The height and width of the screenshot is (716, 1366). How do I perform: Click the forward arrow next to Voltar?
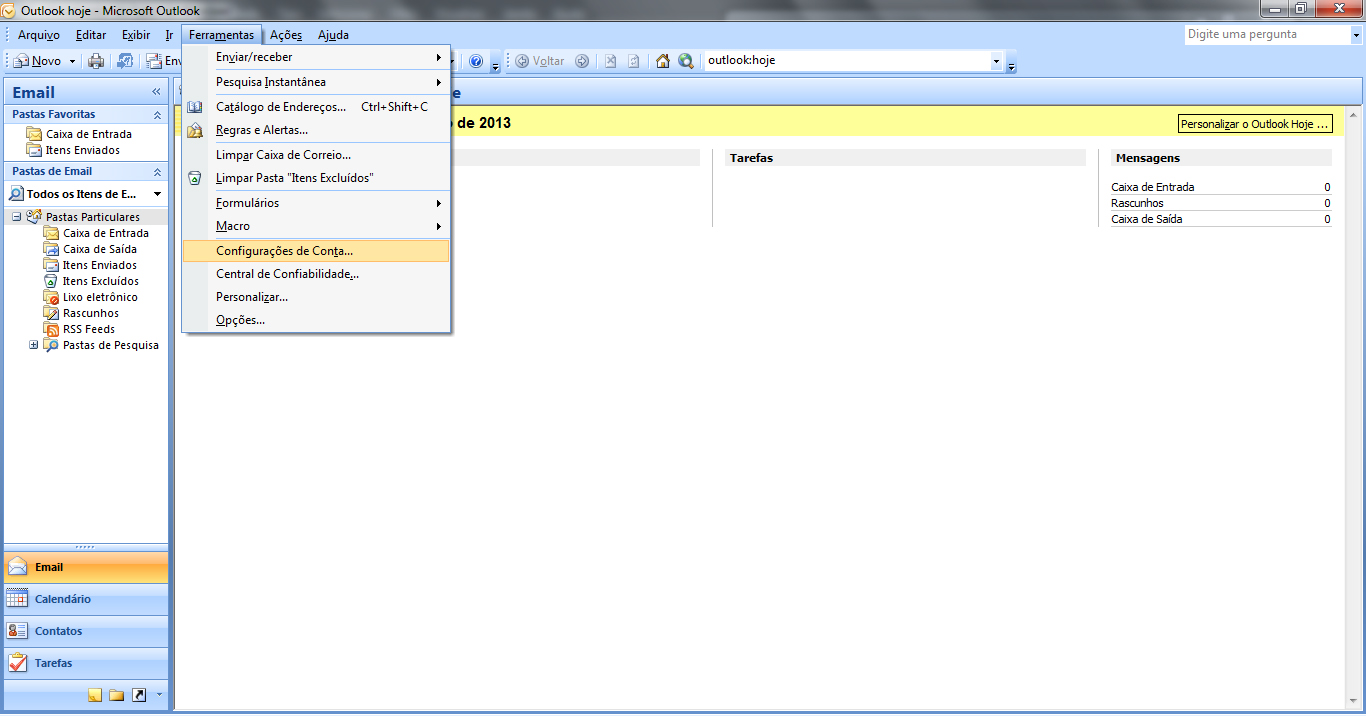582,61
